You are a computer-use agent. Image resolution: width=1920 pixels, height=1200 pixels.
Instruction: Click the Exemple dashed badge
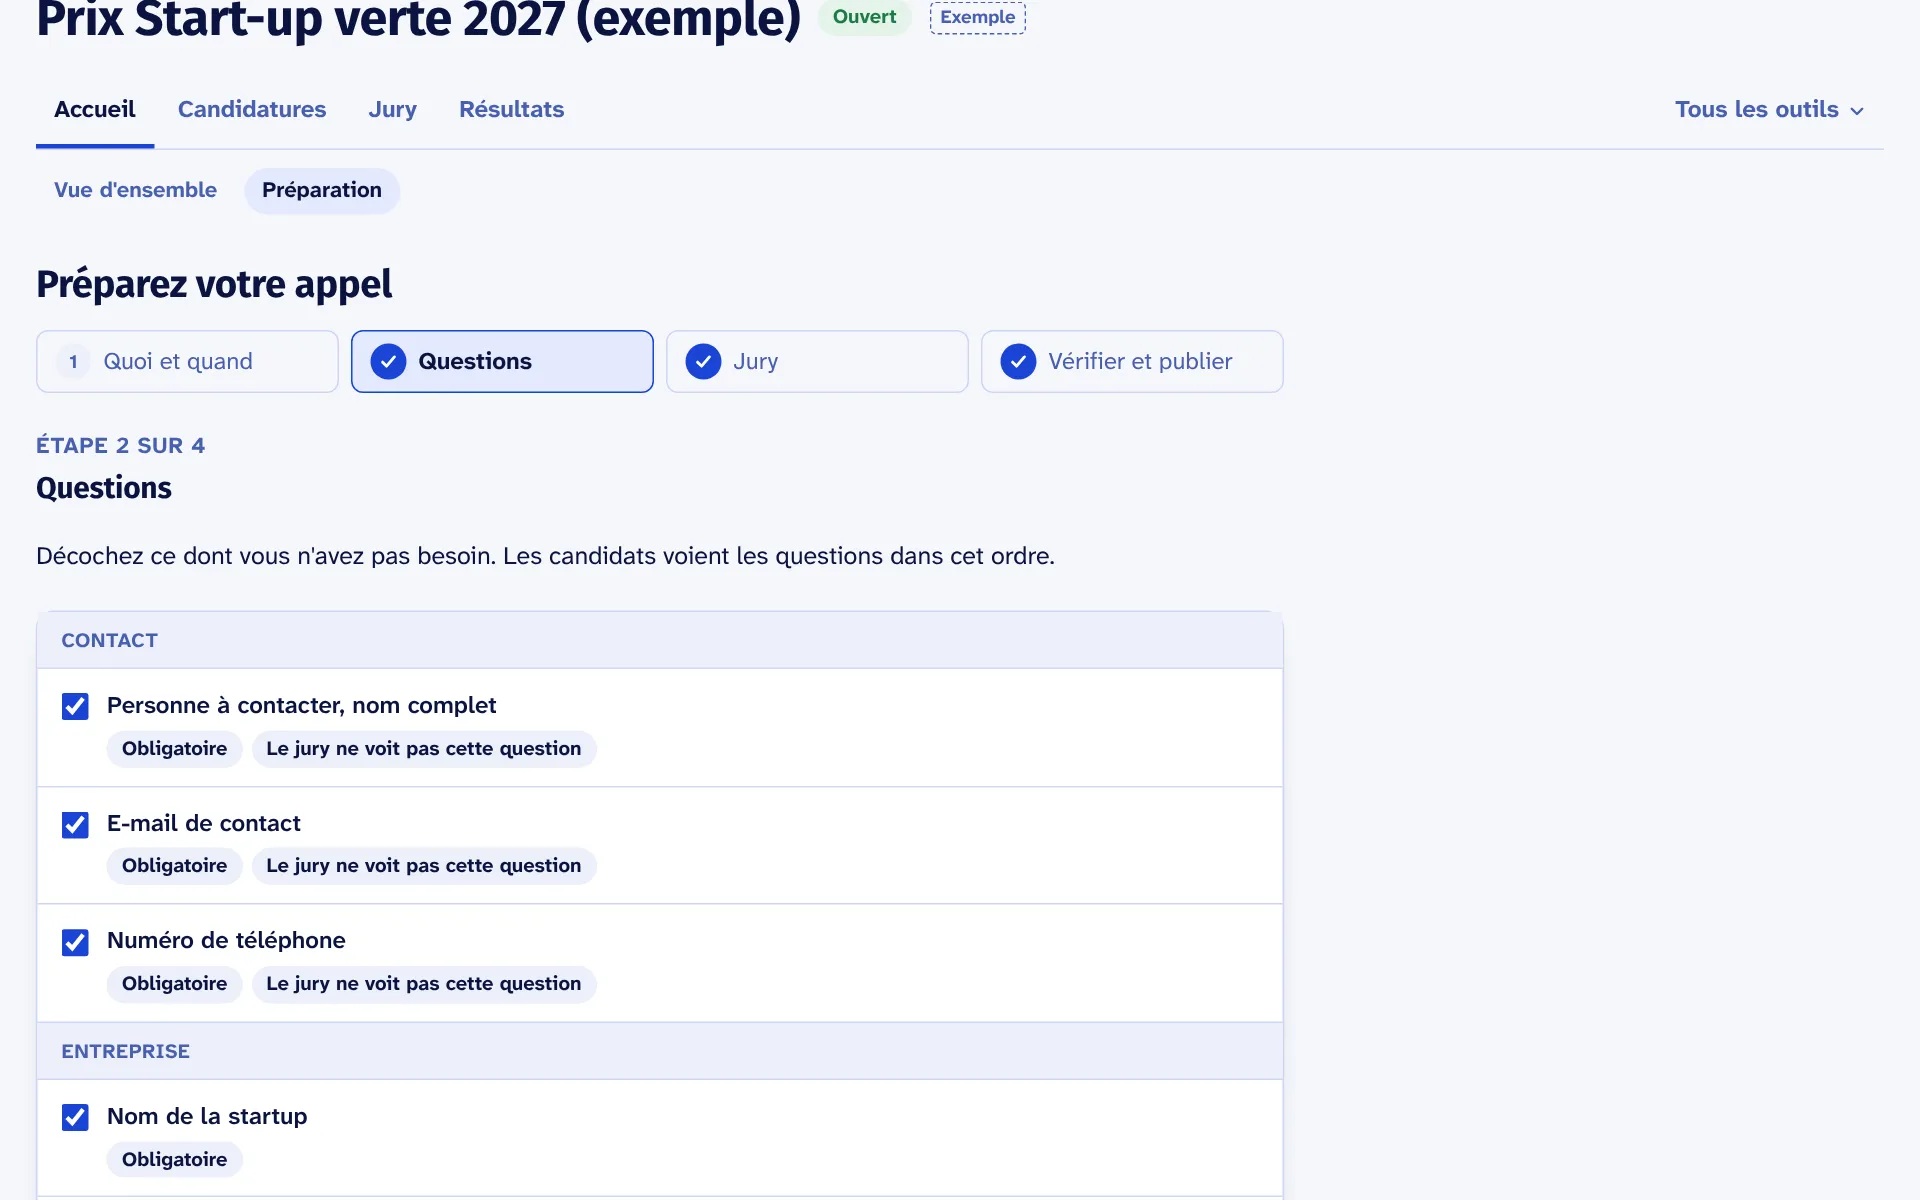coord(977,17)
